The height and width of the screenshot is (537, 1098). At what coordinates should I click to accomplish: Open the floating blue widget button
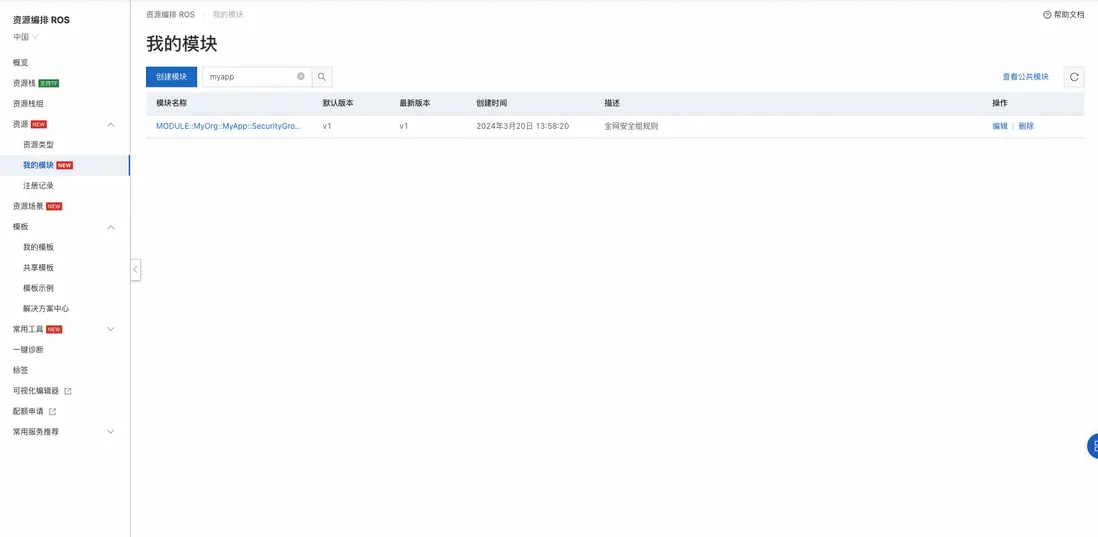coord(1092,446)
